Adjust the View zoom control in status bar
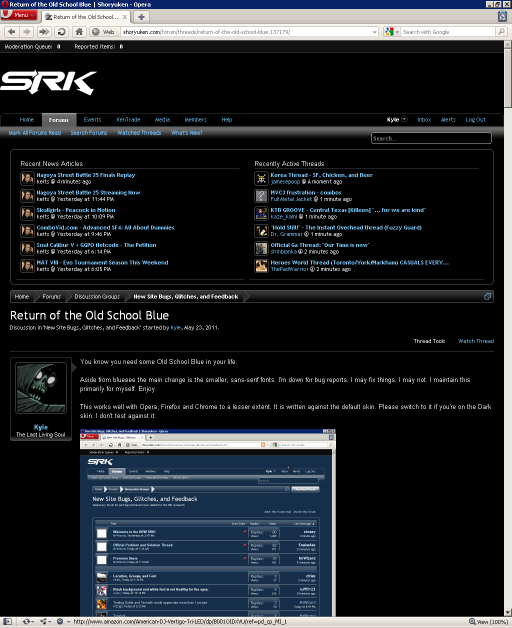This screenshot has height=628, width=512. click(488, 622)
